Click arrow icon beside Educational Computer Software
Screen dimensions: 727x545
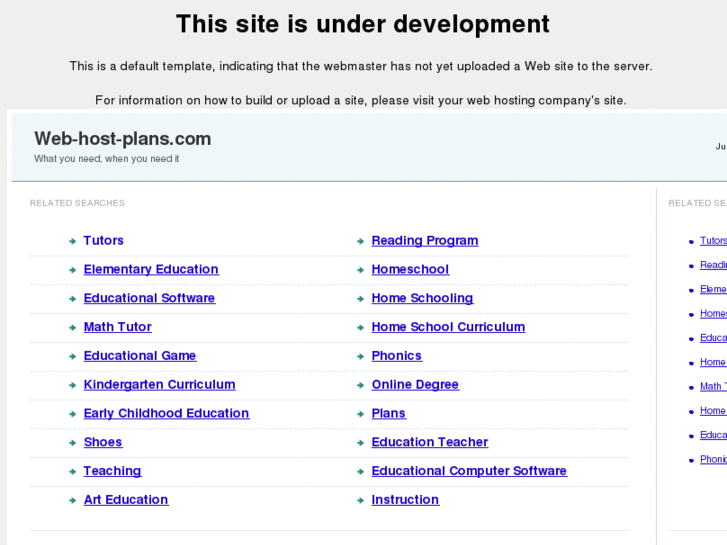coord(360,471)
